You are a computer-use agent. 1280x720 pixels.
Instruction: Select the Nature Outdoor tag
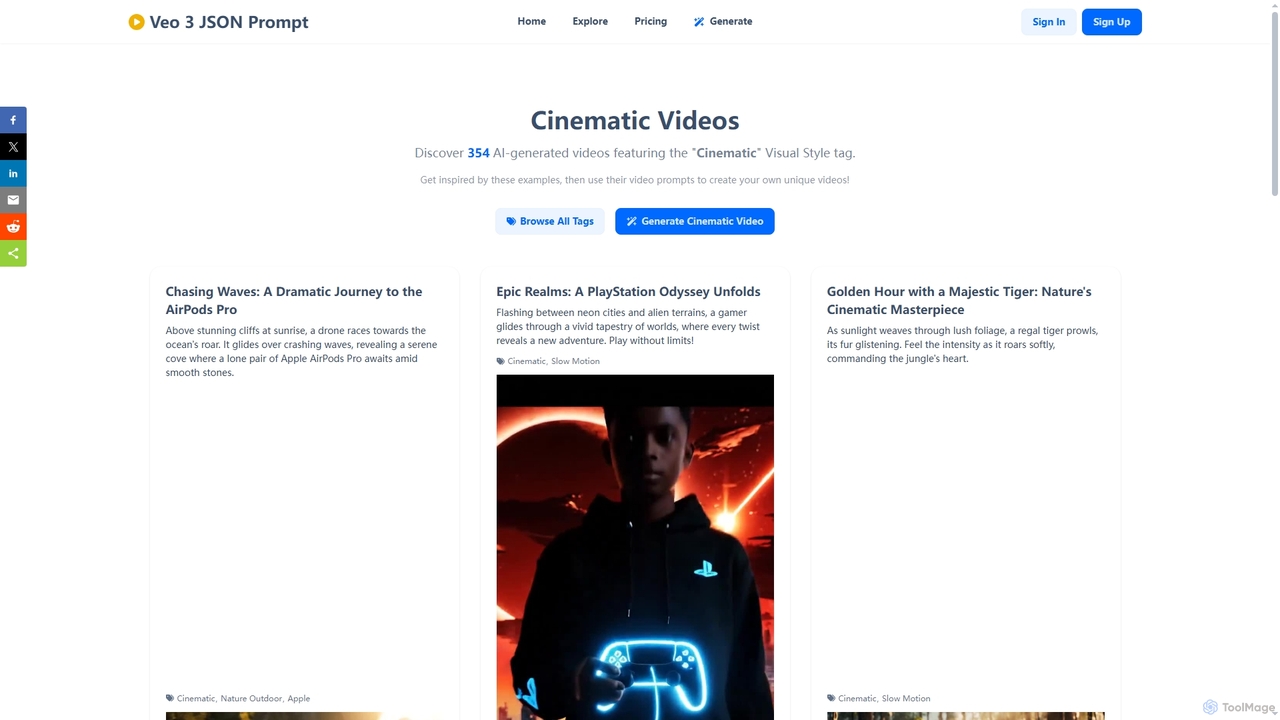pyautogui.click(x=251, y=698)
